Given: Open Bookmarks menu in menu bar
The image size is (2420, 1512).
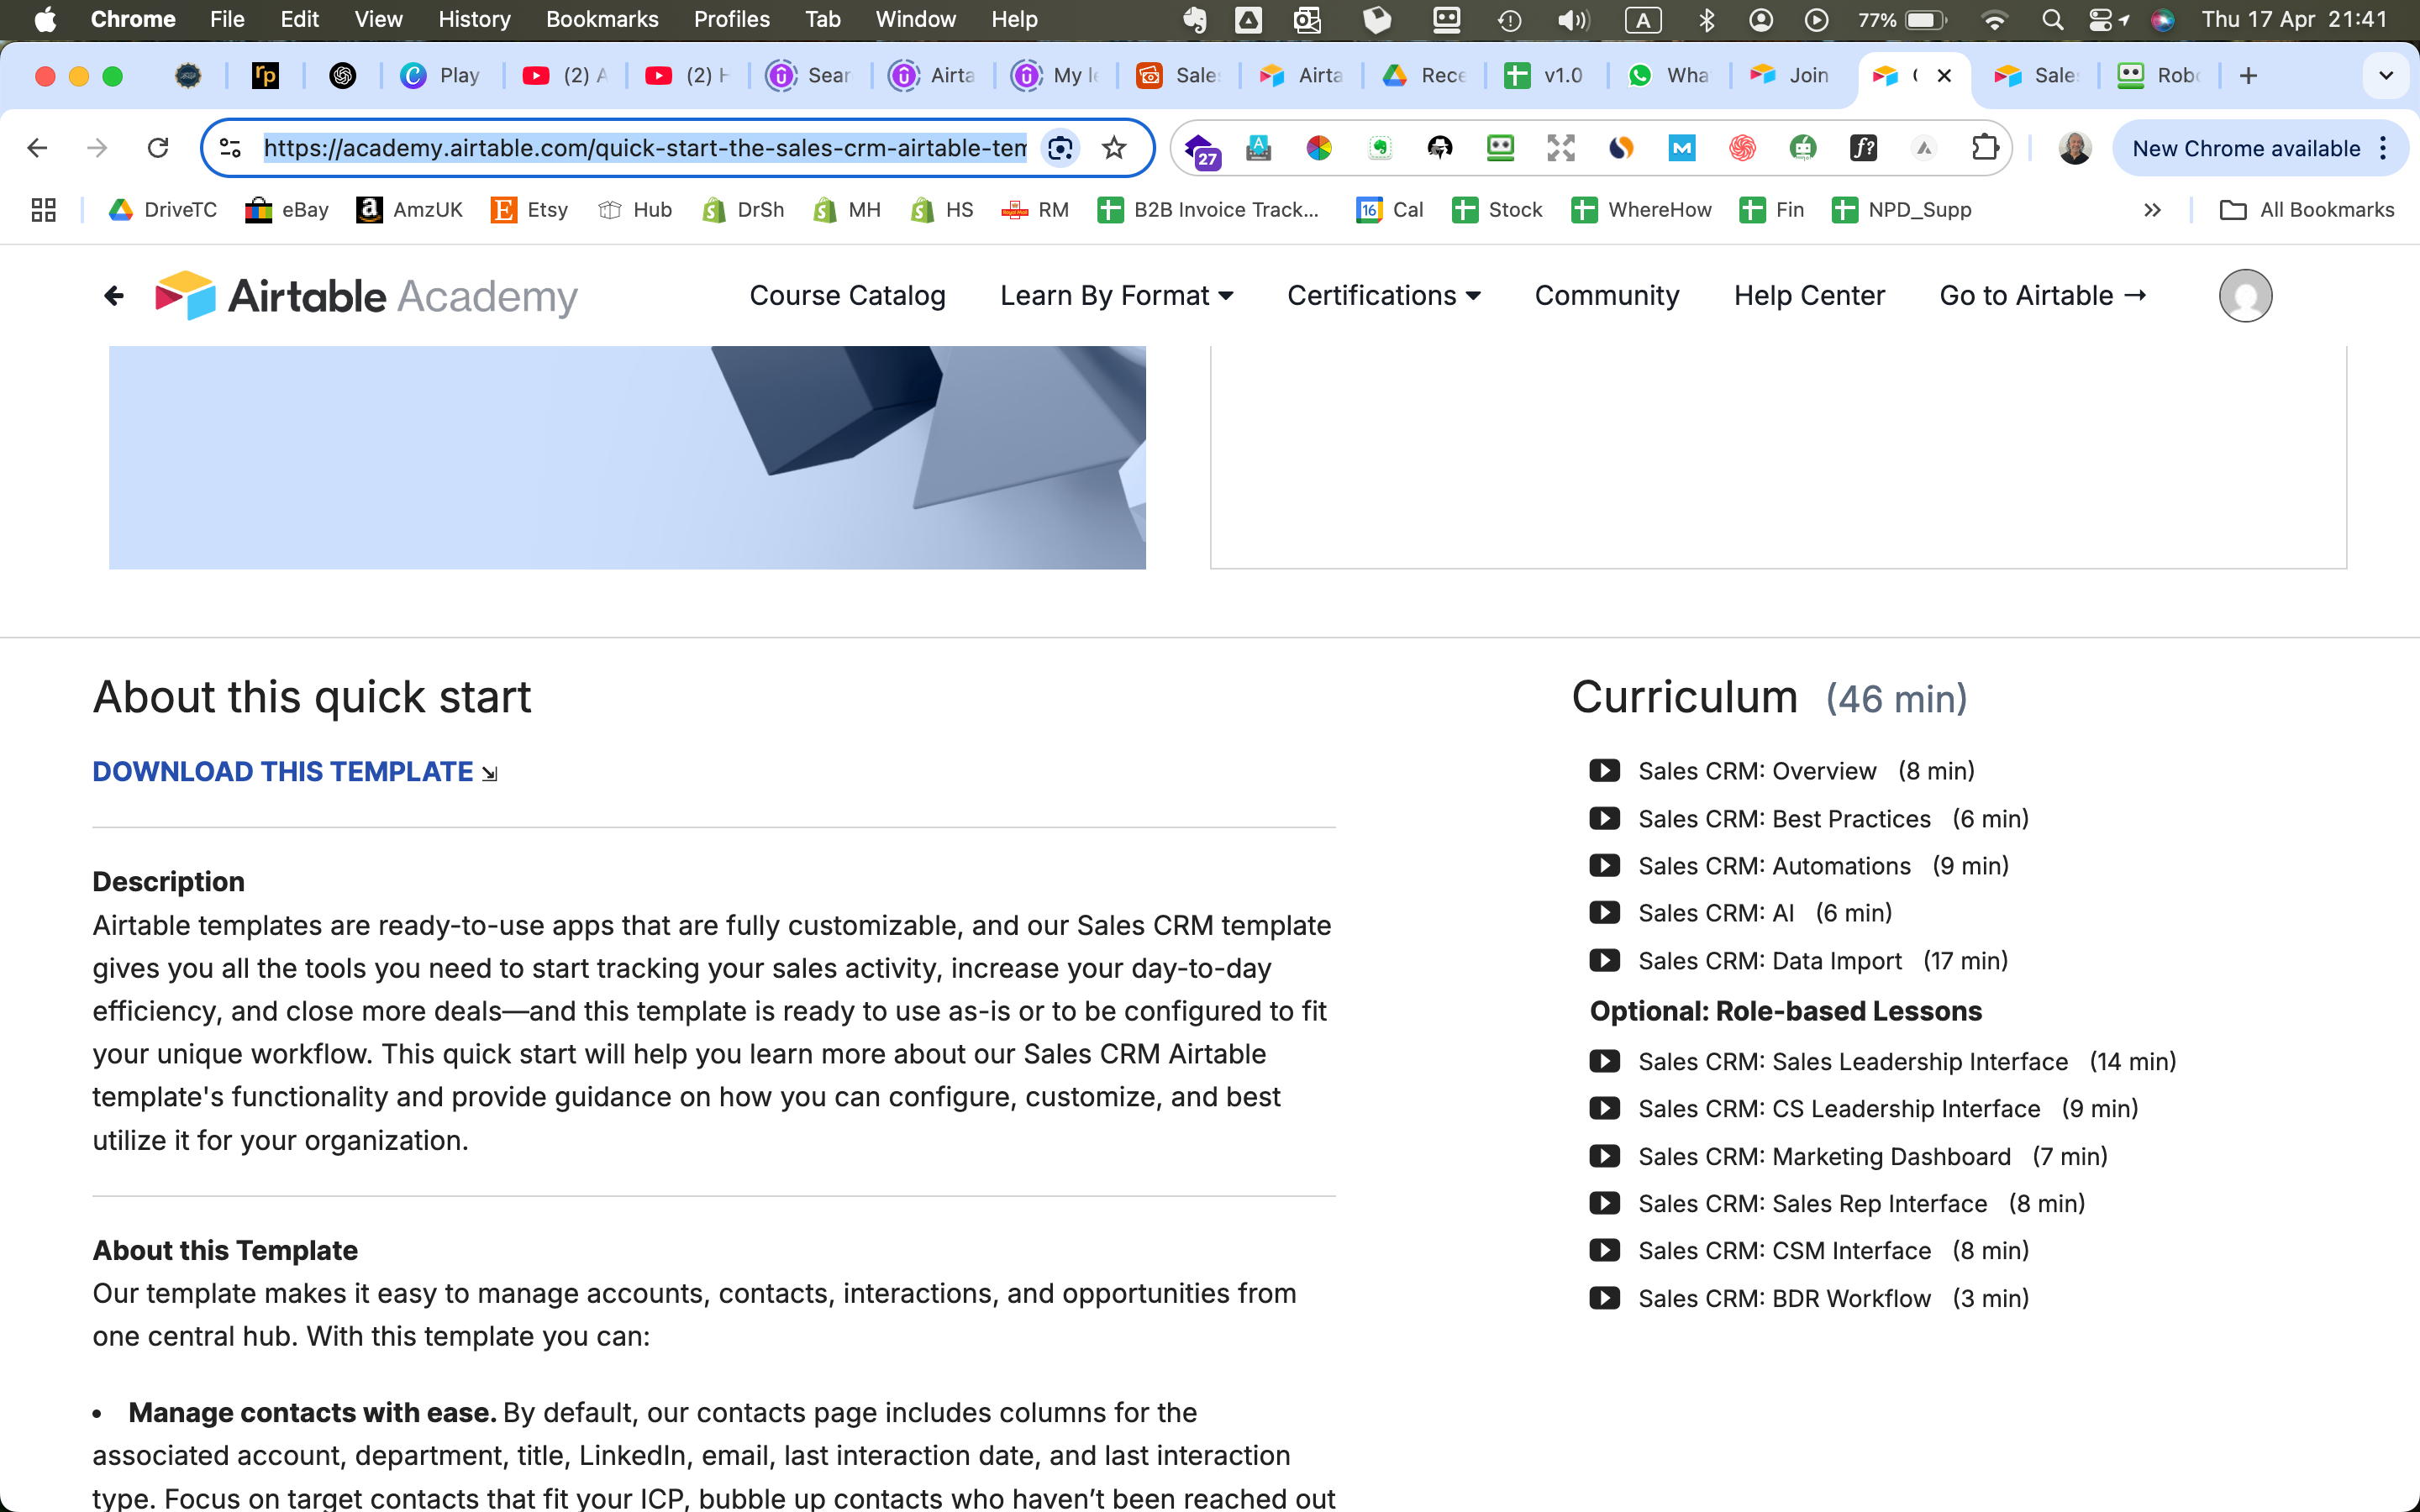Looking at the screenshot, I should coord(601,20).
